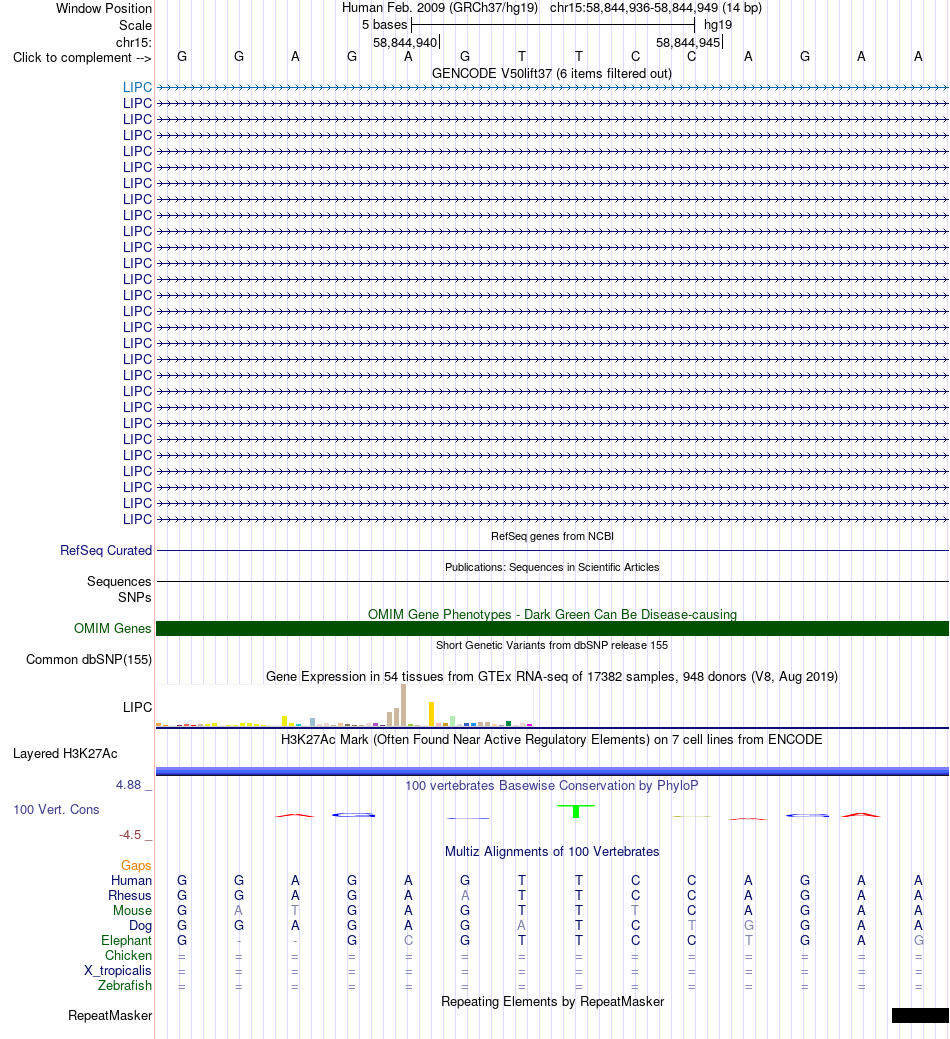Image resolution: width=950 pixels, height=1039 pixels.
Task: Click the blue Layered H3K27Ac signal bar
Action: coord(553,771)
